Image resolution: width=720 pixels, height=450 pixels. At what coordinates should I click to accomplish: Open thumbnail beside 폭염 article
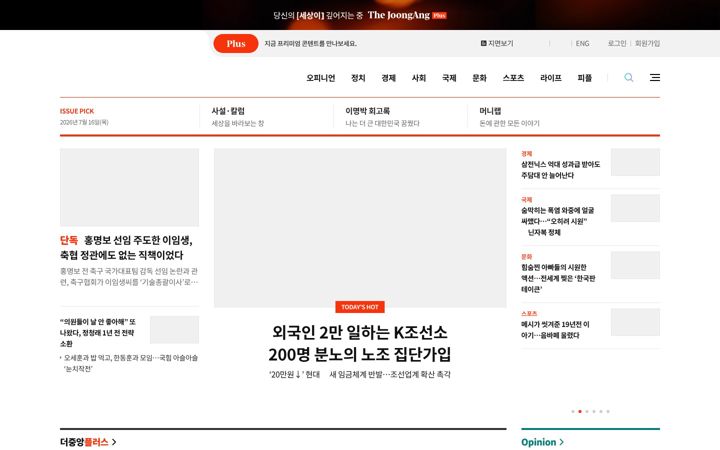635,208
